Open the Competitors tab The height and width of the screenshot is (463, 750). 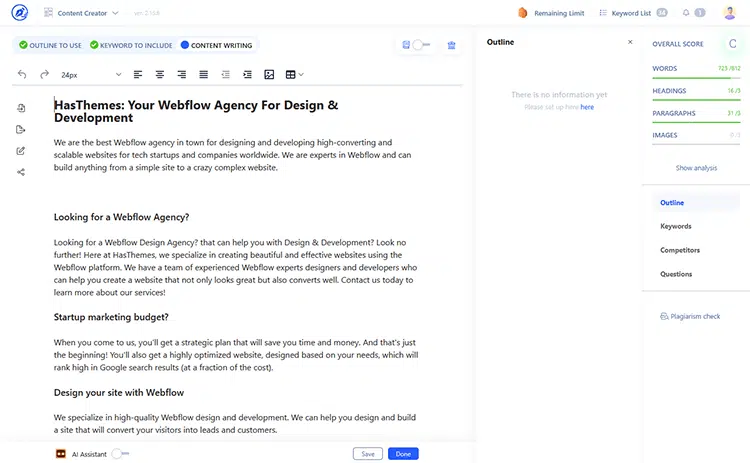click(x=679, y=250)
